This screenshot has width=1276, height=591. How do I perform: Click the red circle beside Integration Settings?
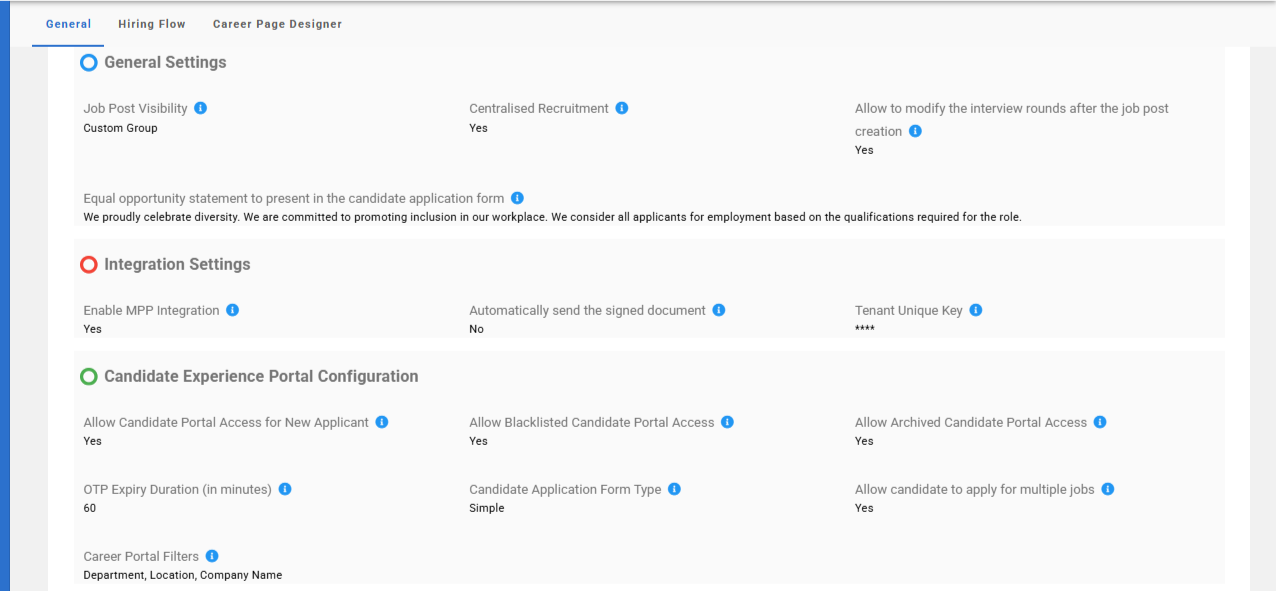pyautogui.click(x=89, y=265)
